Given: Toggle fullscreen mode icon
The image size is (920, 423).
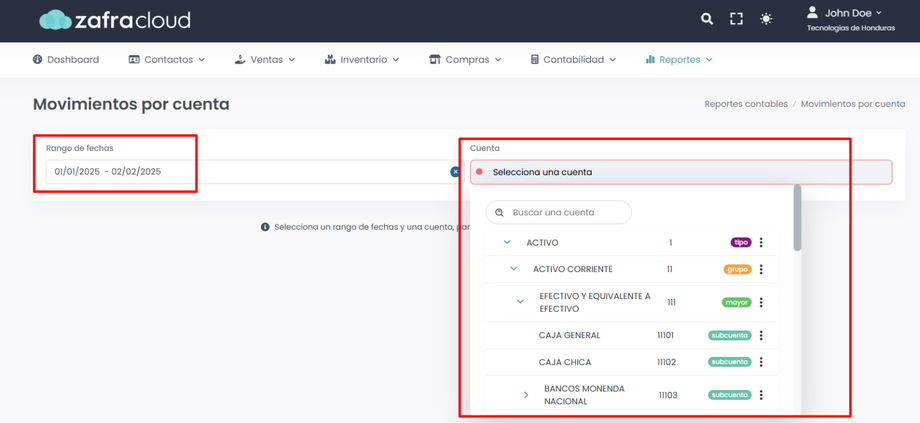Looking at the screenshot, I should (x=736, y=19).
